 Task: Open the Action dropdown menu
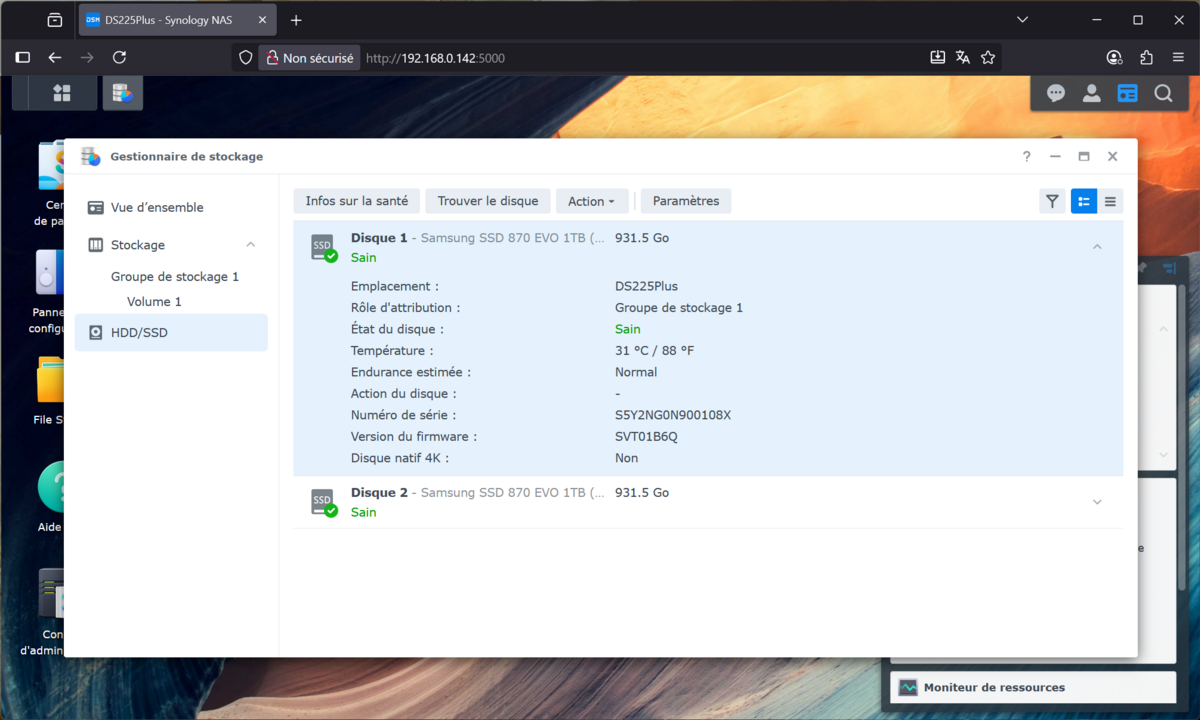[x=591, y=201]
